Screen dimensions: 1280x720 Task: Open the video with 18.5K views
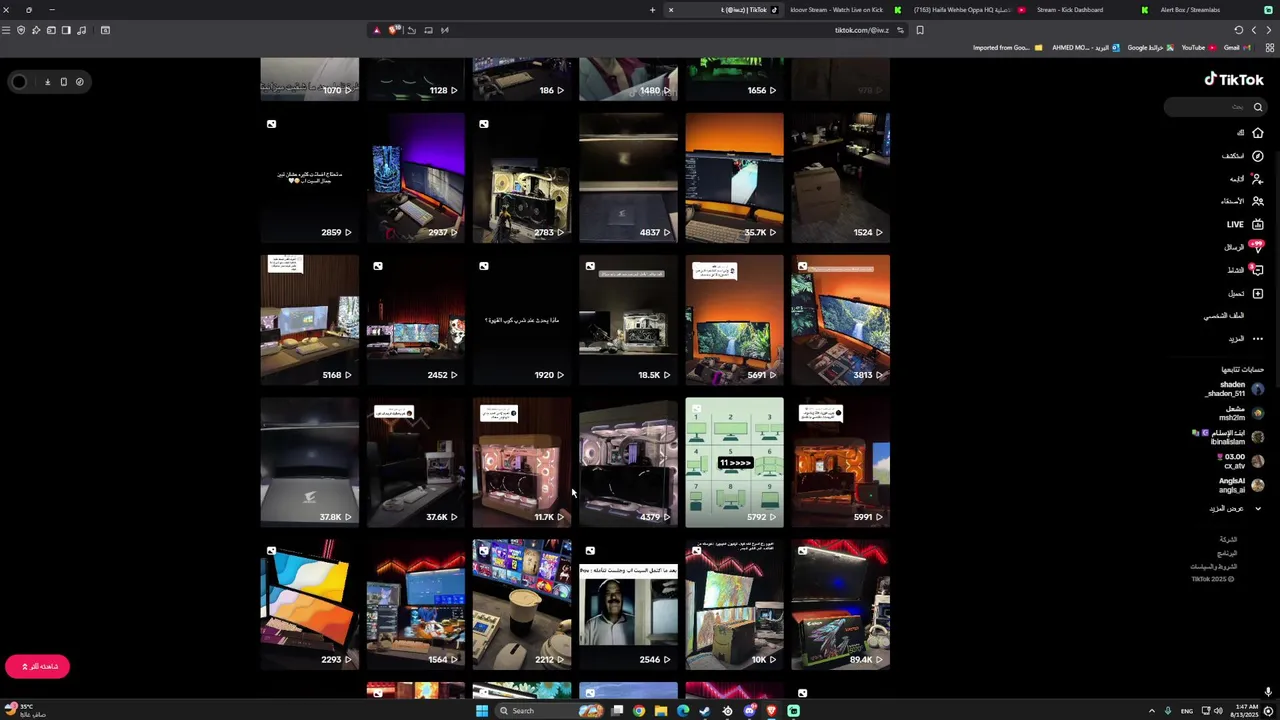coord(628,319)
